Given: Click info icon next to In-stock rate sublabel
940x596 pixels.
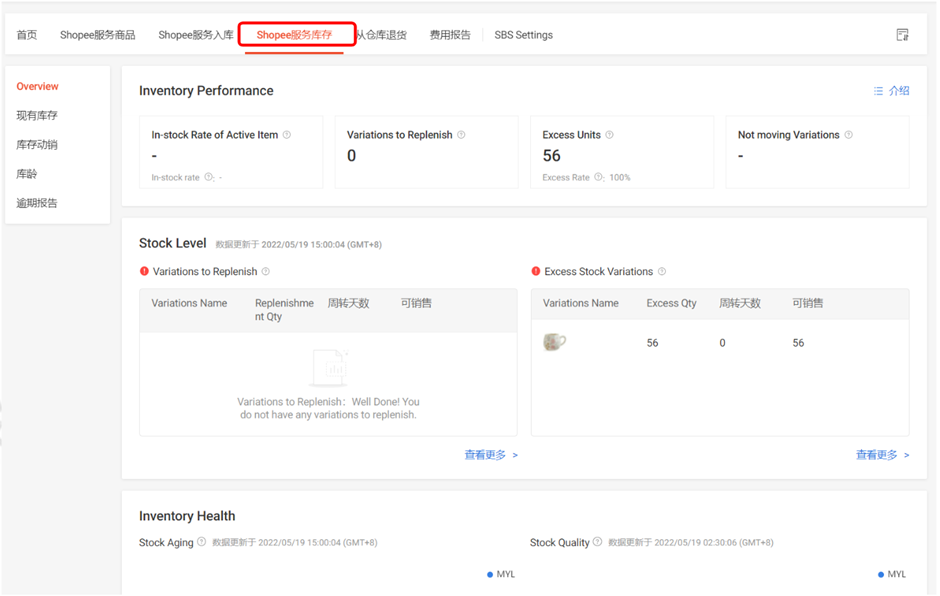Looking at the screenshot, I should click(x=209, y=177).
